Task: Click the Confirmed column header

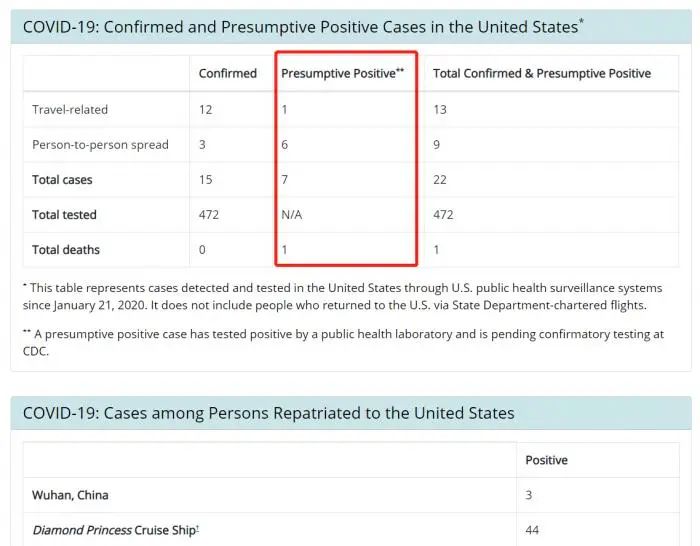Action: pos(227,73)
